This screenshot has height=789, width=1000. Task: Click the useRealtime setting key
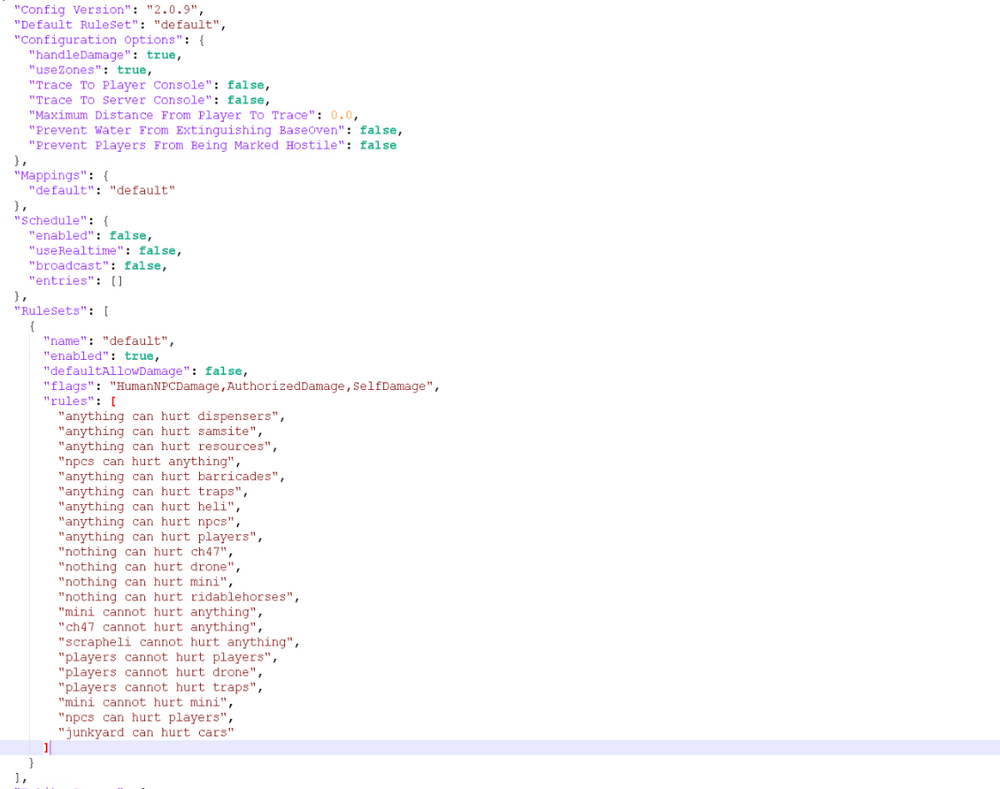tap(70, 250)
